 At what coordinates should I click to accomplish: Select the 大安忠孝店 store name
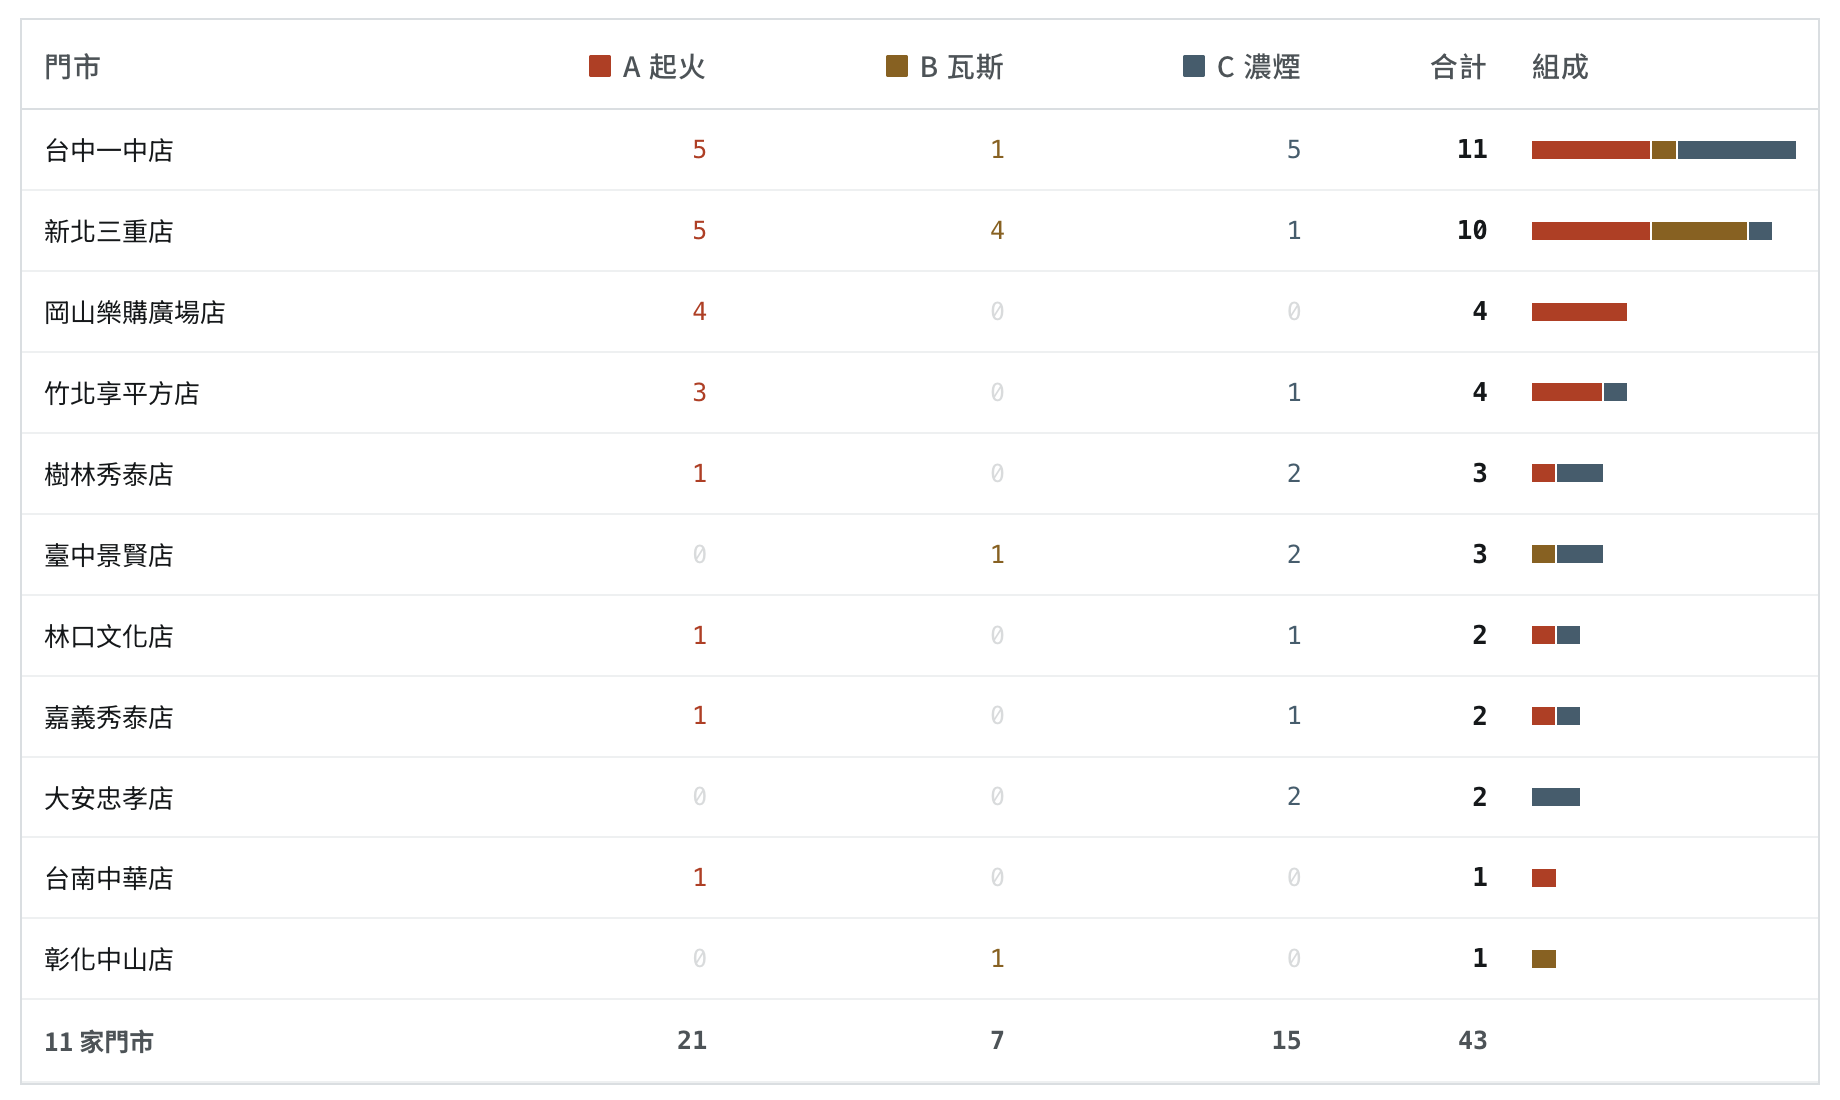pyautogui.click(x=109, y=798)
